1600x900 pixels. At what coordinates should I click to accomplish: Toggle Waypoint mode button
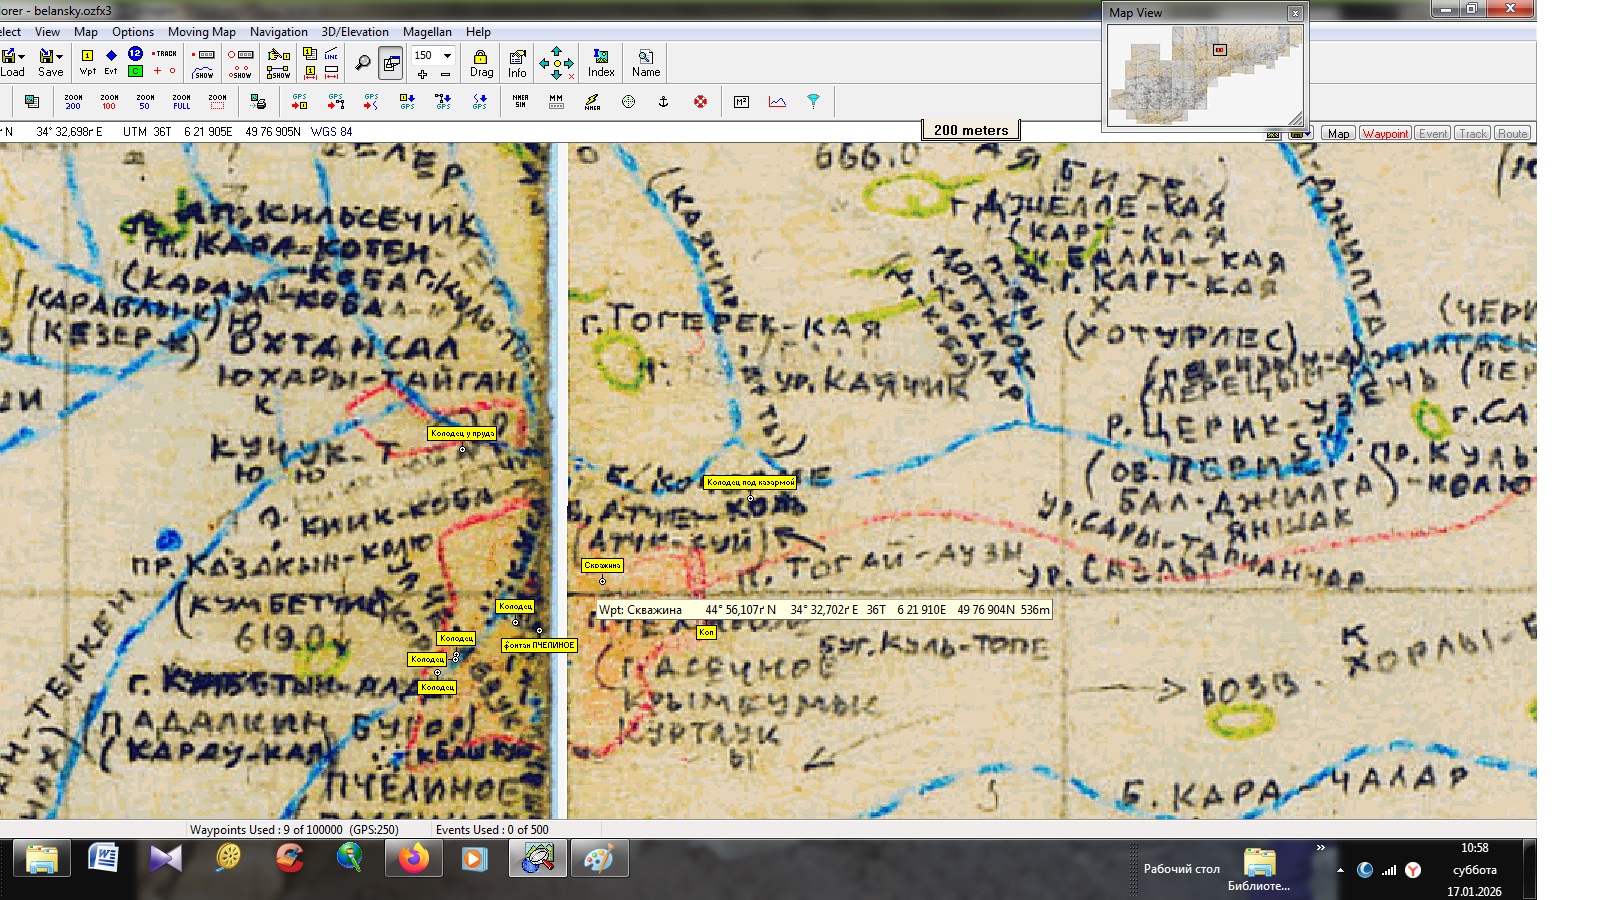coord(1385,133)
